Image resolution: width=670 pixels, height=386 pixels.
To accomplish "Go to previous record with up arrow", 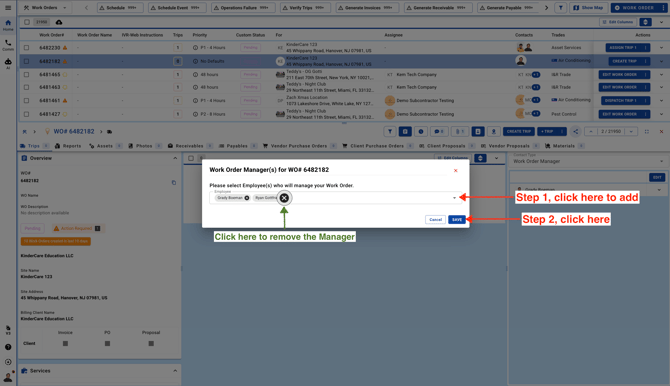I will [591, 132].
